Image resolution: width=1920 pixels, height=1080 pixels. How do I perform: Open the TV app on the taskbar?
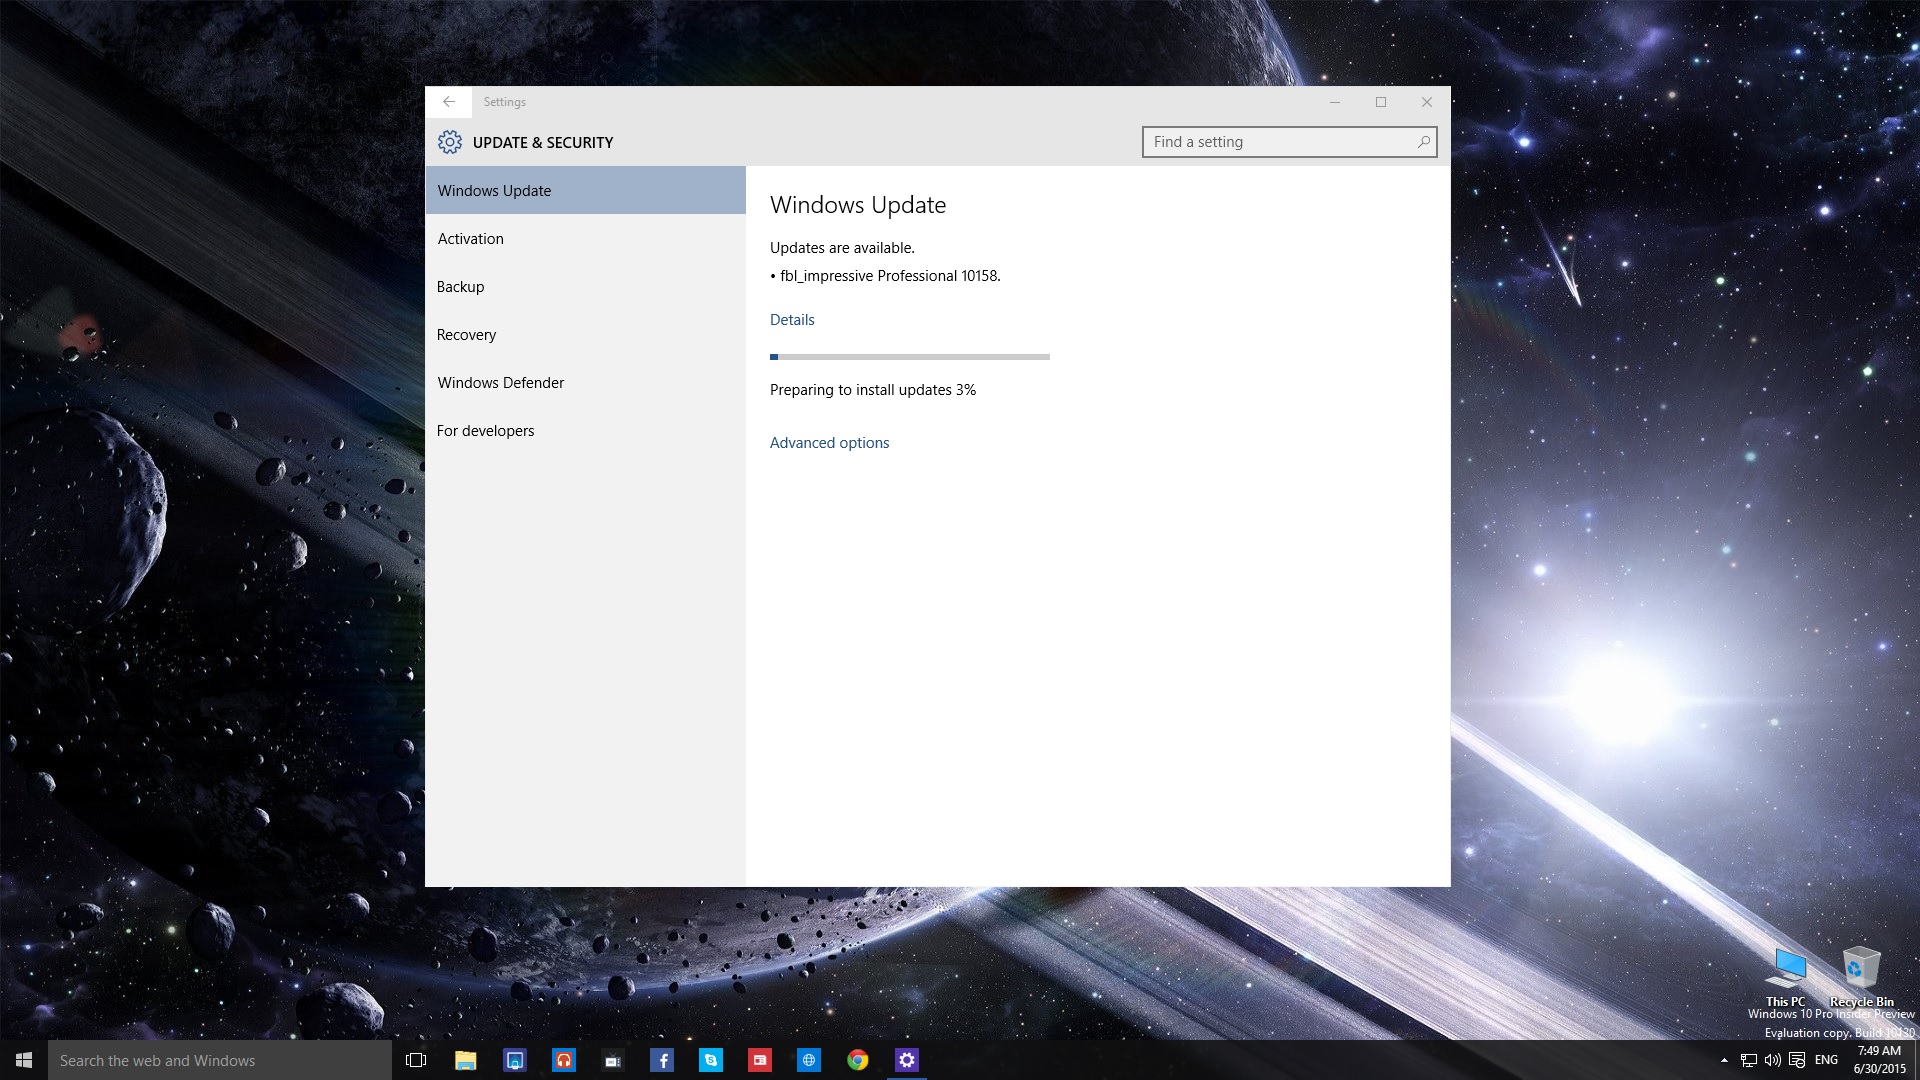tap(613, 1060)
